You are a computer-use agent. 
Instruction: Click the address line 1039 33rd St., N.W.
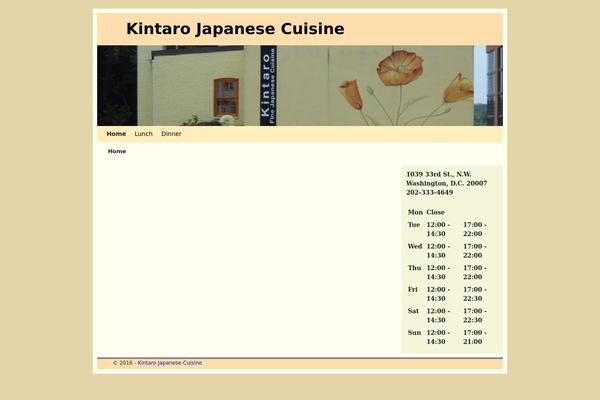(x=439, y=174)
